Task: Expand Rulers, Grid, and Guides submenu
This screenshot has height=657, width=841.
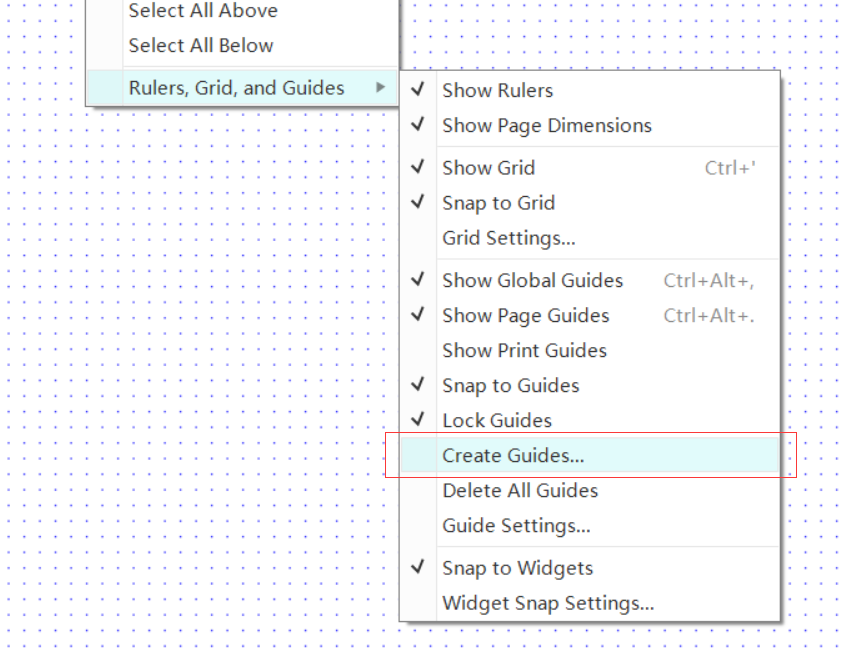Action: pos(236,88)
